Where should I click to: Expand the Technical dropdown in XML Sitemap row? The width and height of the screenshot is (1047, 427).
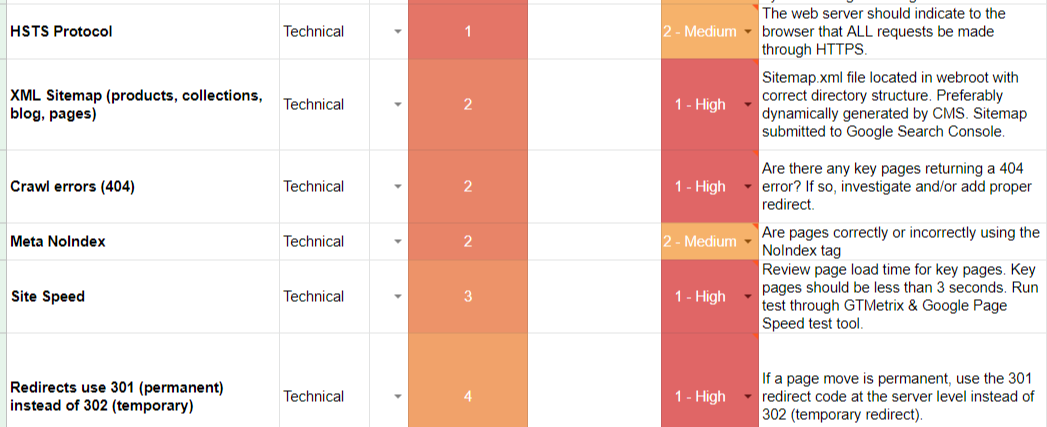(x=397, y=104)
